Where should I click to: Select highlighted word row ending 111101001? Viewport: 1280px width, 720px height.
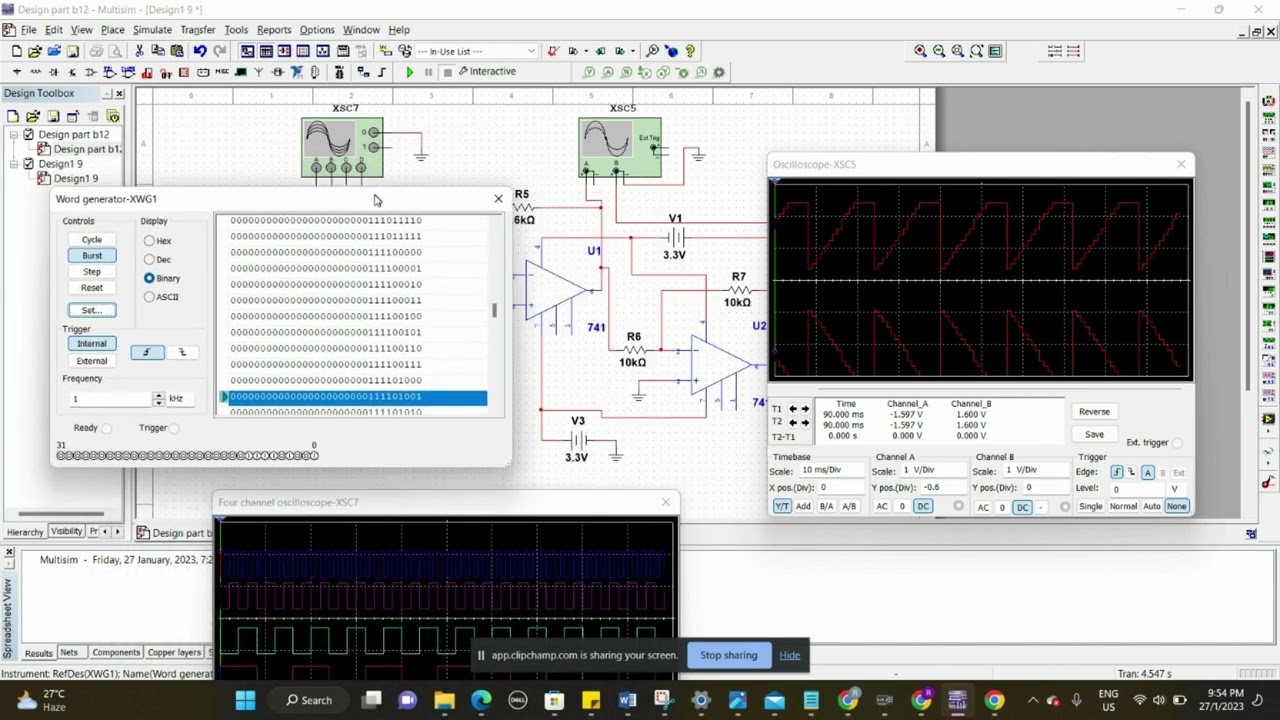(358, 397)
